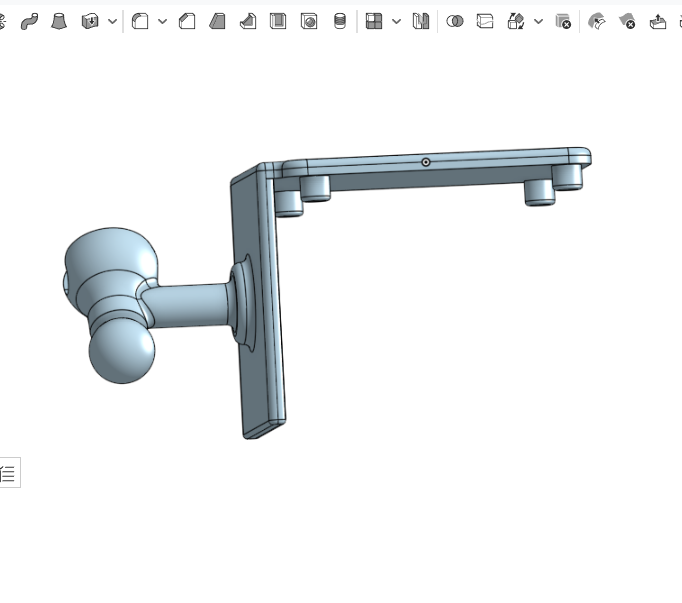Select the Split tool
This screenshot has height=603, width=682.
(x=485, y=21)
